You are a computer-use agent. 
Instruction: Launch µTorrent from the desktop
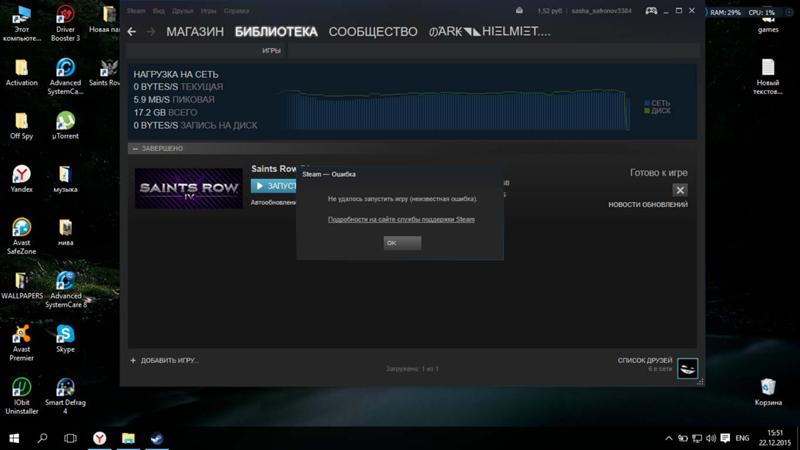(65, 126)
